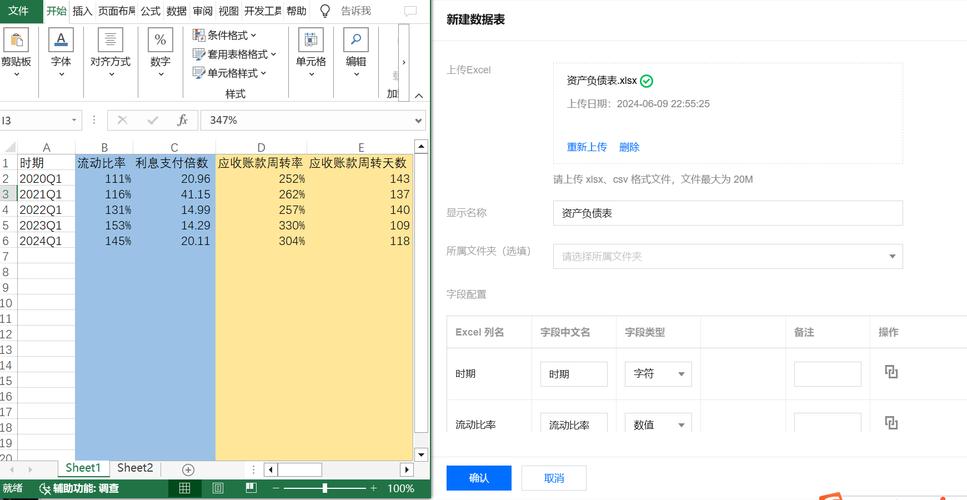Screen dimensions: 967x500
Task: Cancel formula entry with X icon
Action: [x=122, y=120]
